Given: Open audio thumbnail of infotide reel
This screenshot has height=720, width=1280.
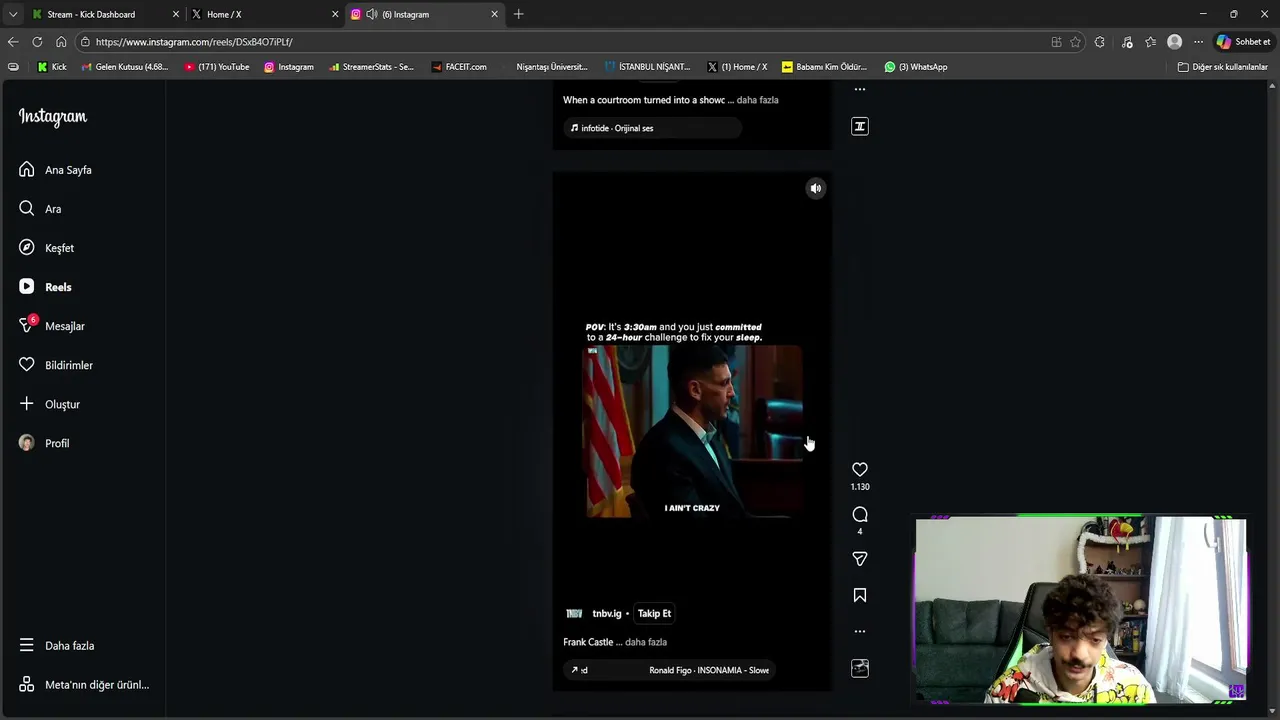Looking at the screenshot, I should tap(860, 126).
